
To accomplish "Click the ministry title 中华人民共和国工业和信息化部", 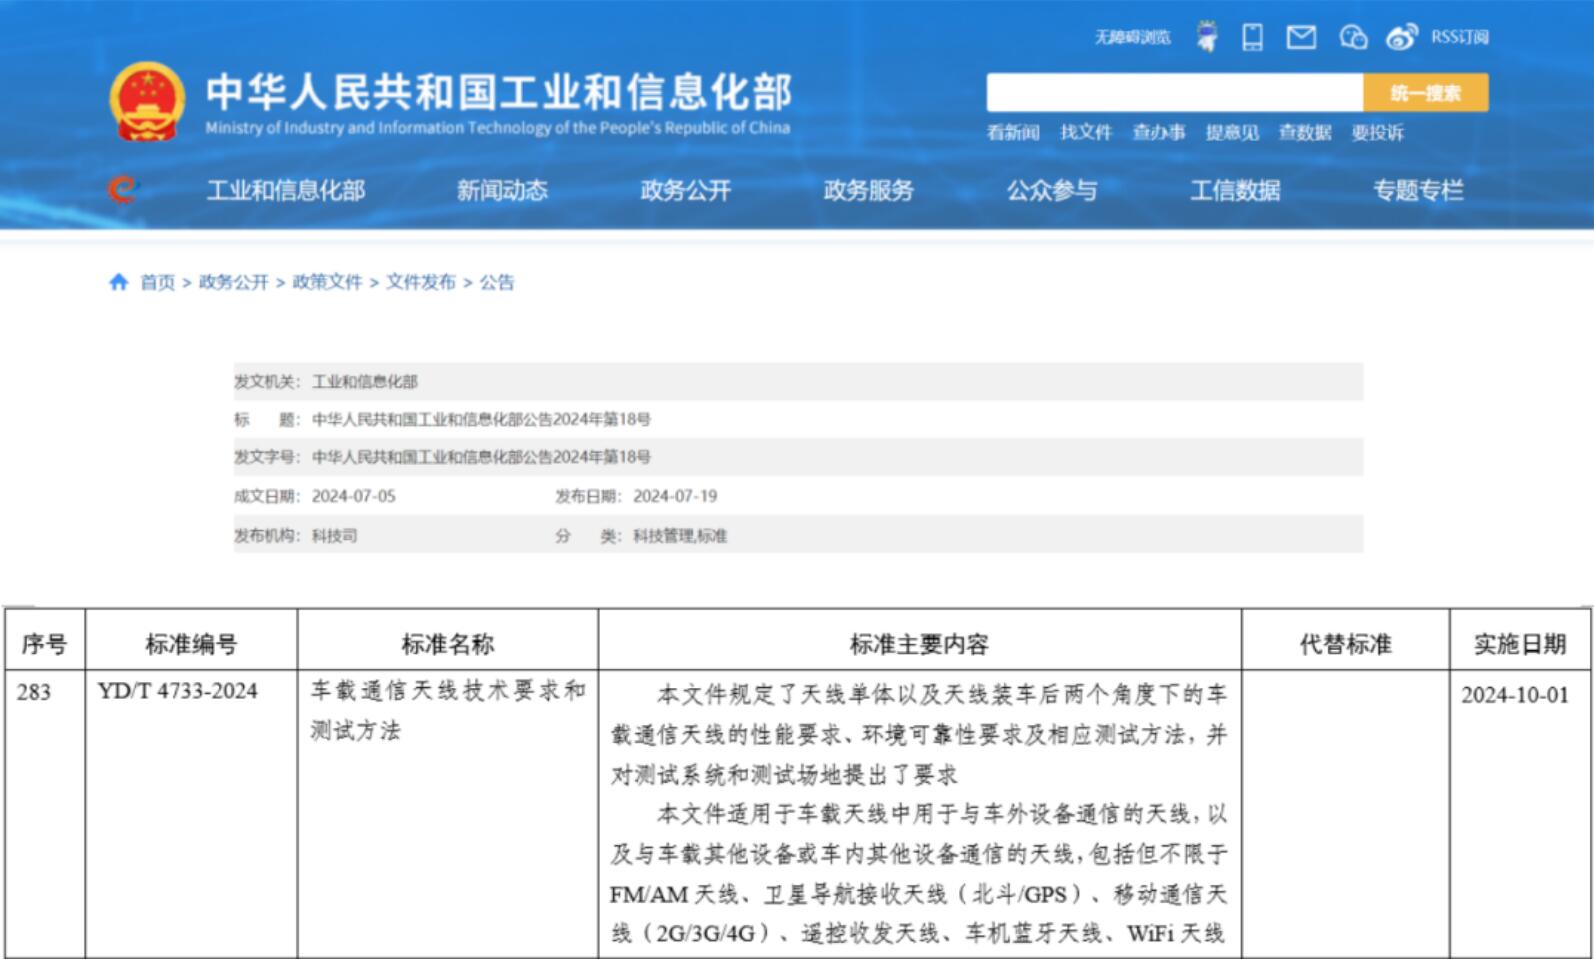I will (499, 92).
